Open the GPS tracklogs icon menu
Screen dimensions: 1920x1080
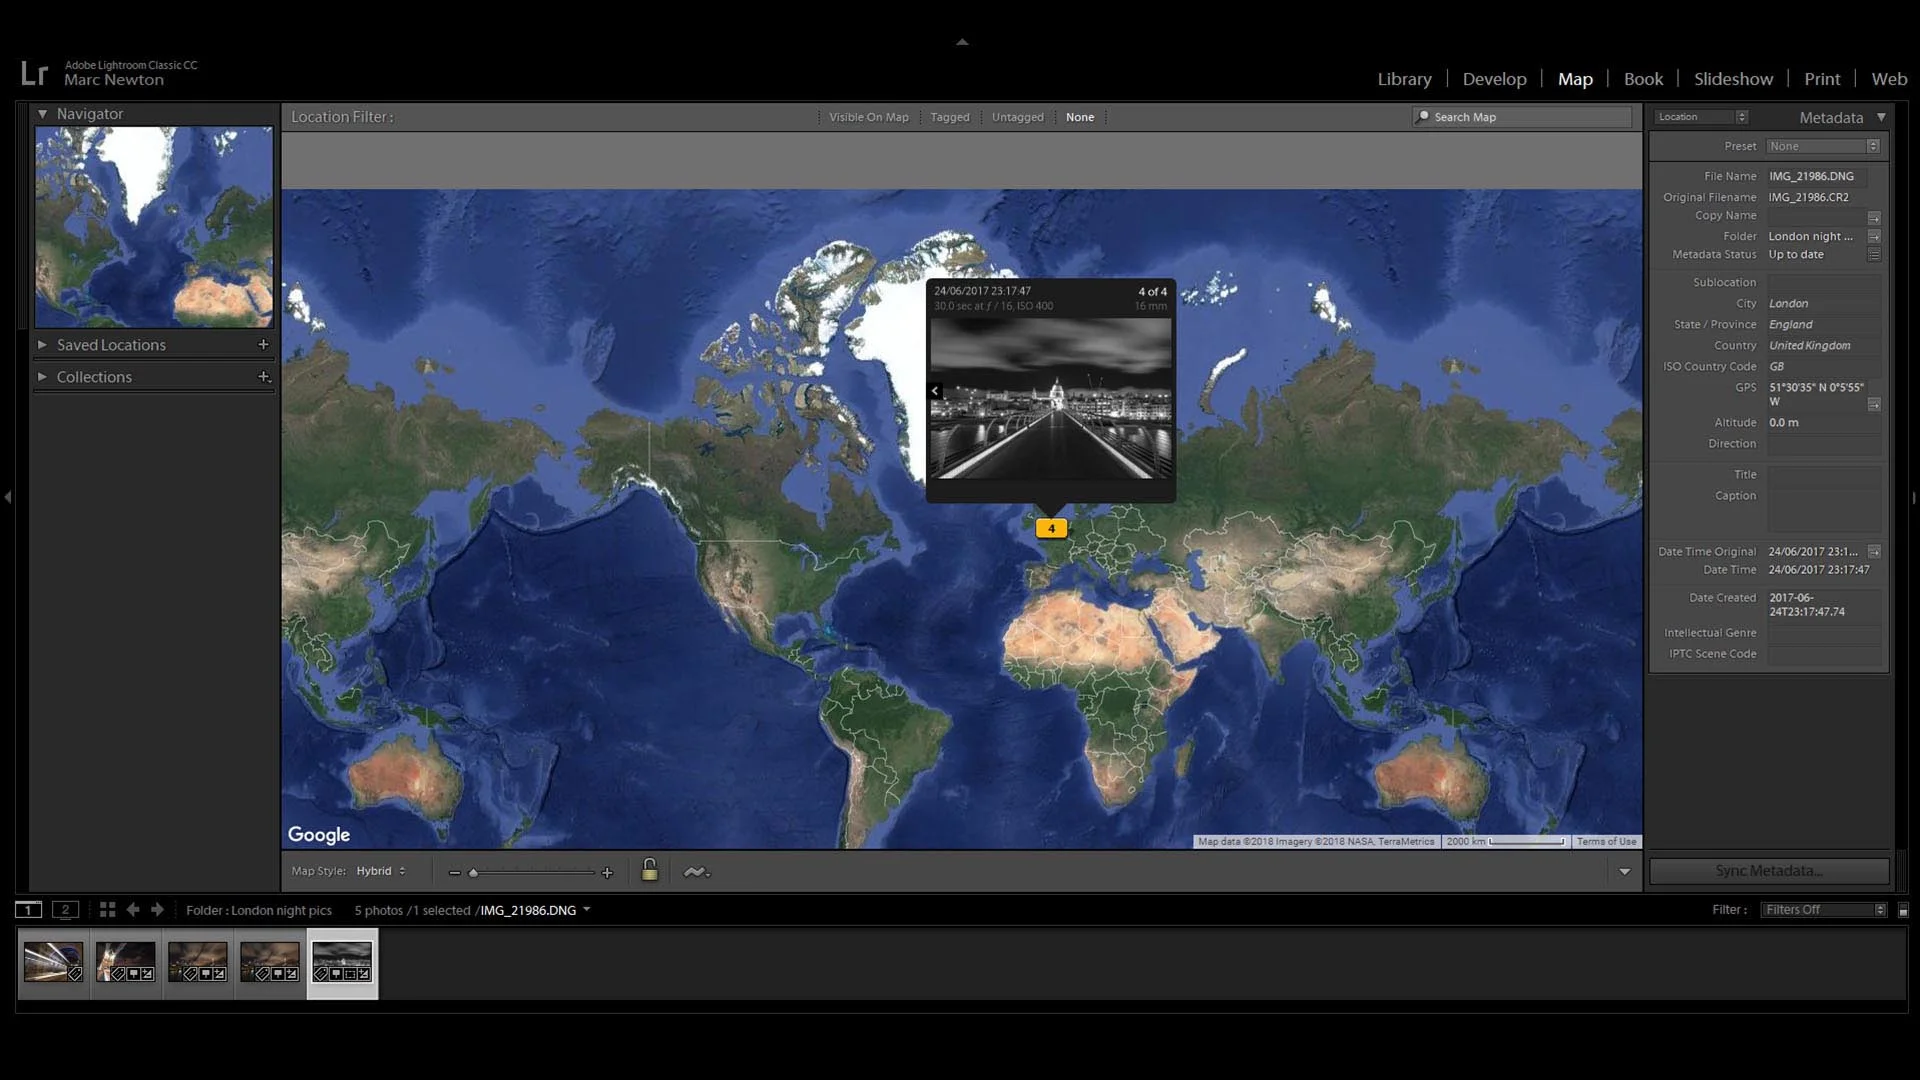point(696,872)
